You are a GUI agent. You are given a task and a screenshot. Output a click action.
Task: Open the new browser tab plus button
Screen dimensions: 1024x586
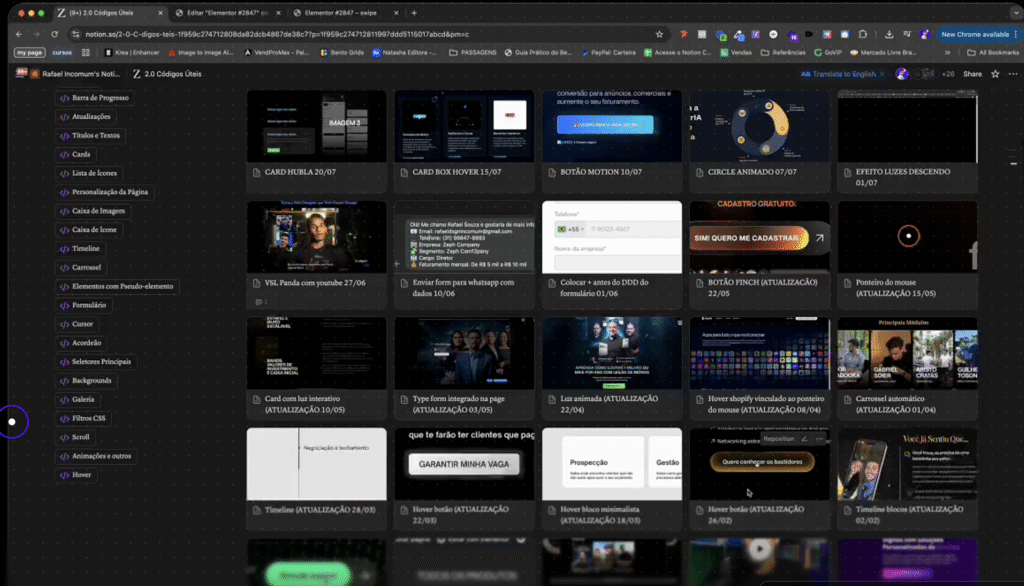pos(414,12)
